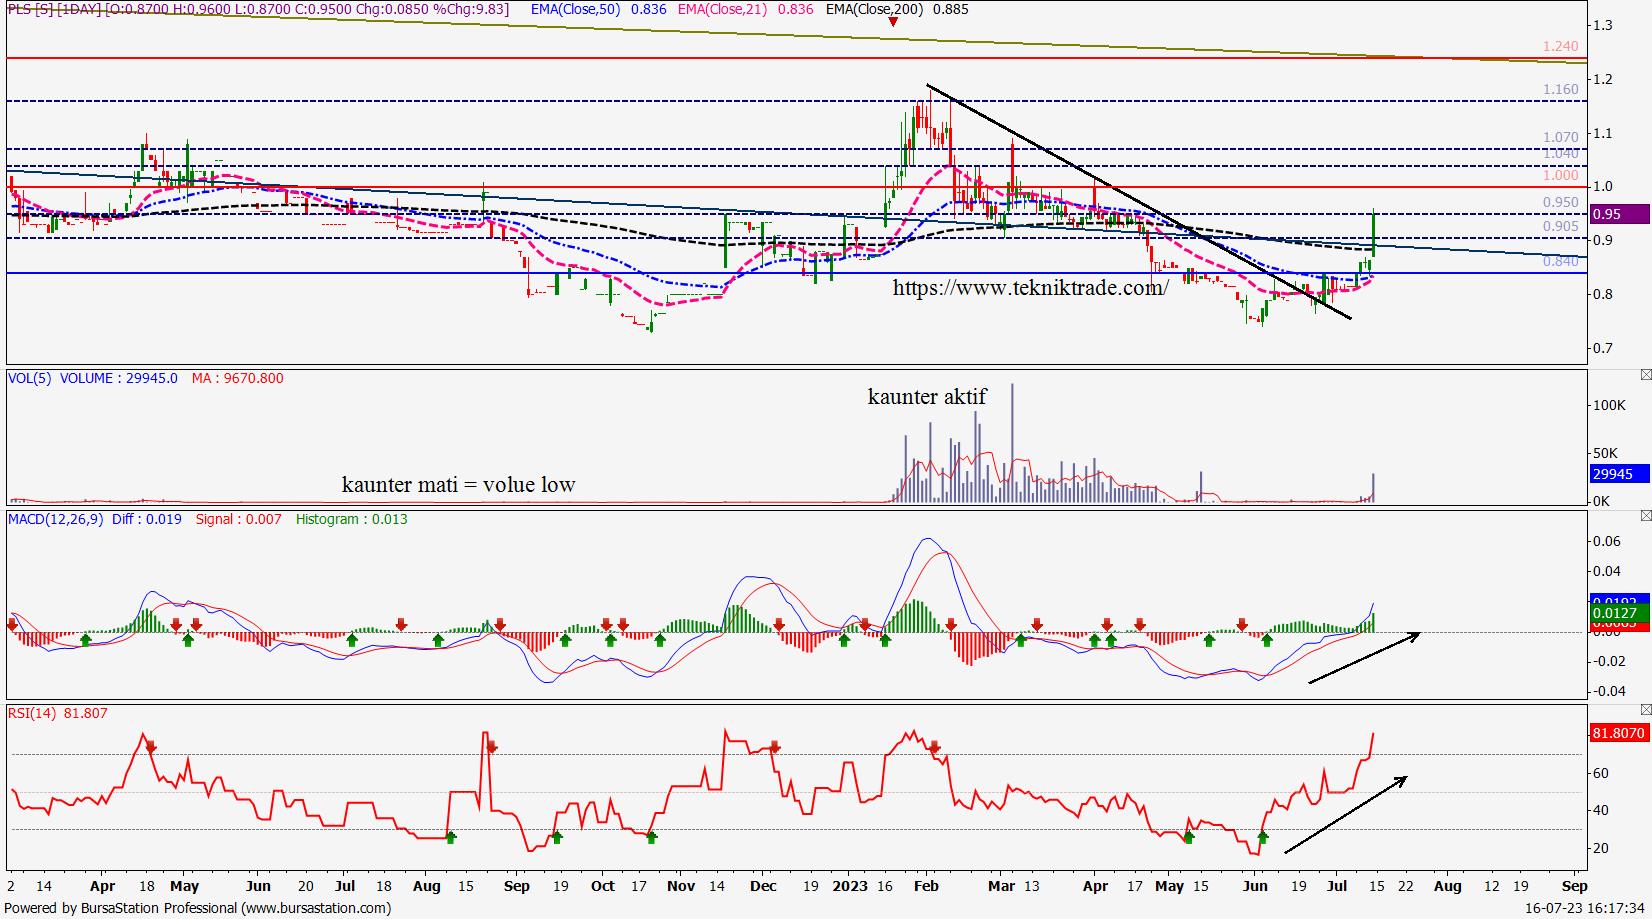The width and height of the screenshot is (1652, 919).
Task: Click the bursastation.com footer link
Action: pos(320,908)
